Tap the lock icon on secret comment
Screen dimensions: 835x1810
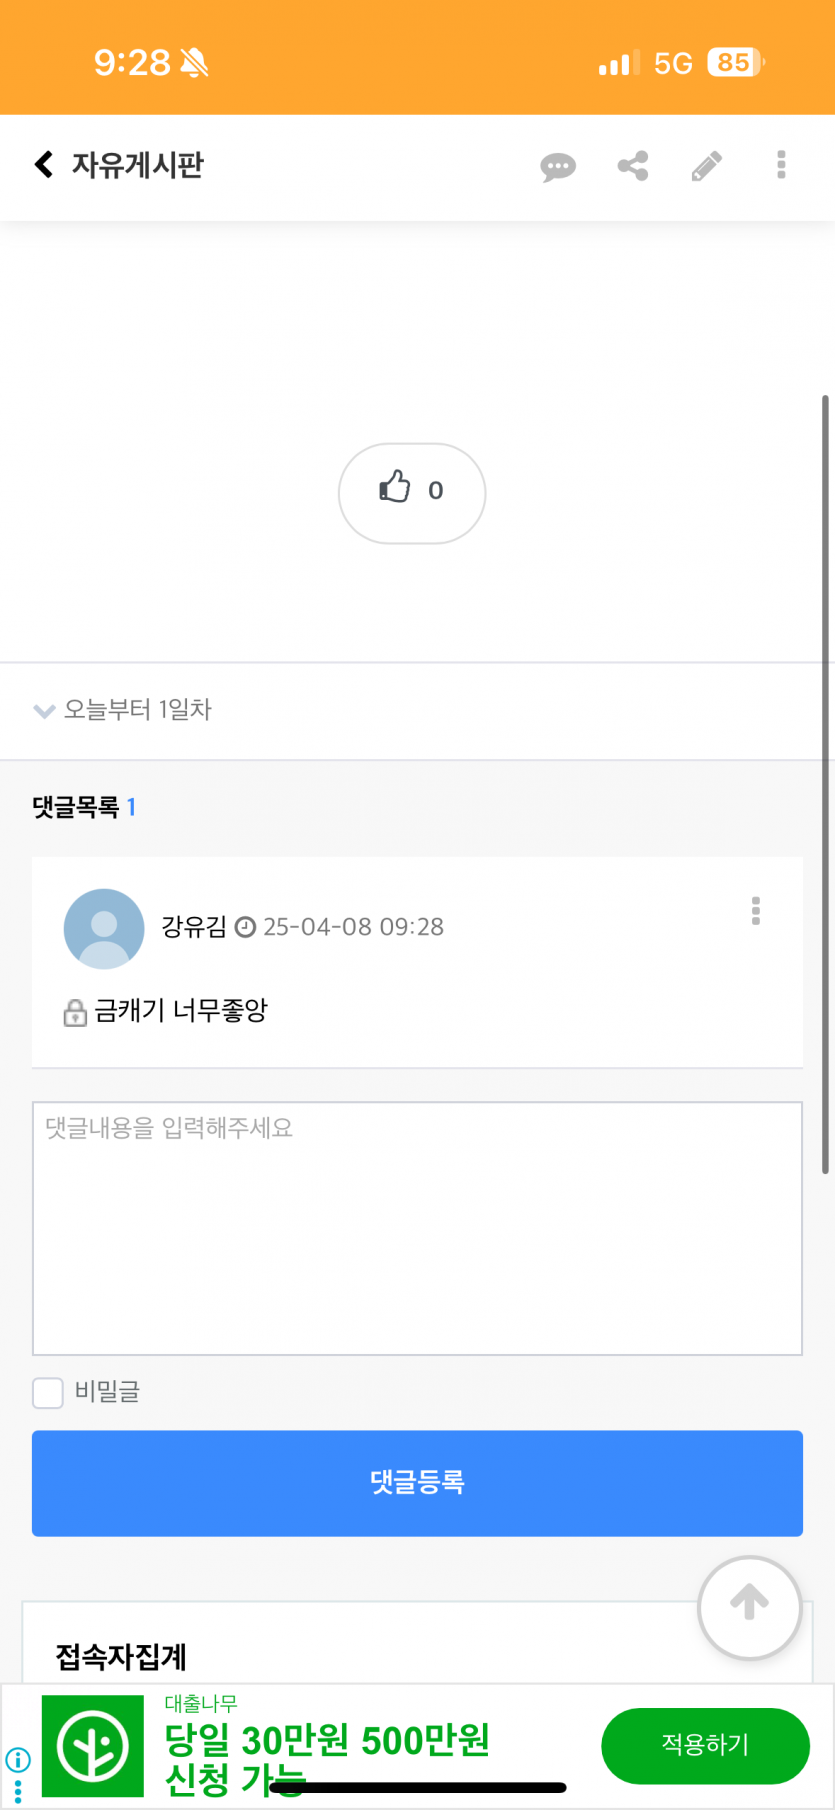75,1013
